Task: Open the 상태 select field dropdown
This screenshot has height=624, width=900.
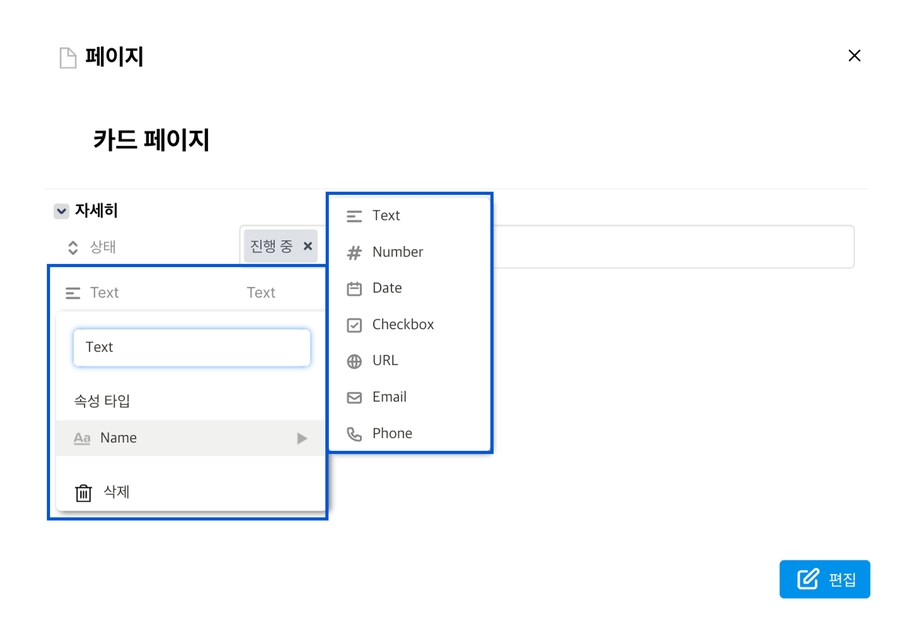Action: click(x=670, y=247)
